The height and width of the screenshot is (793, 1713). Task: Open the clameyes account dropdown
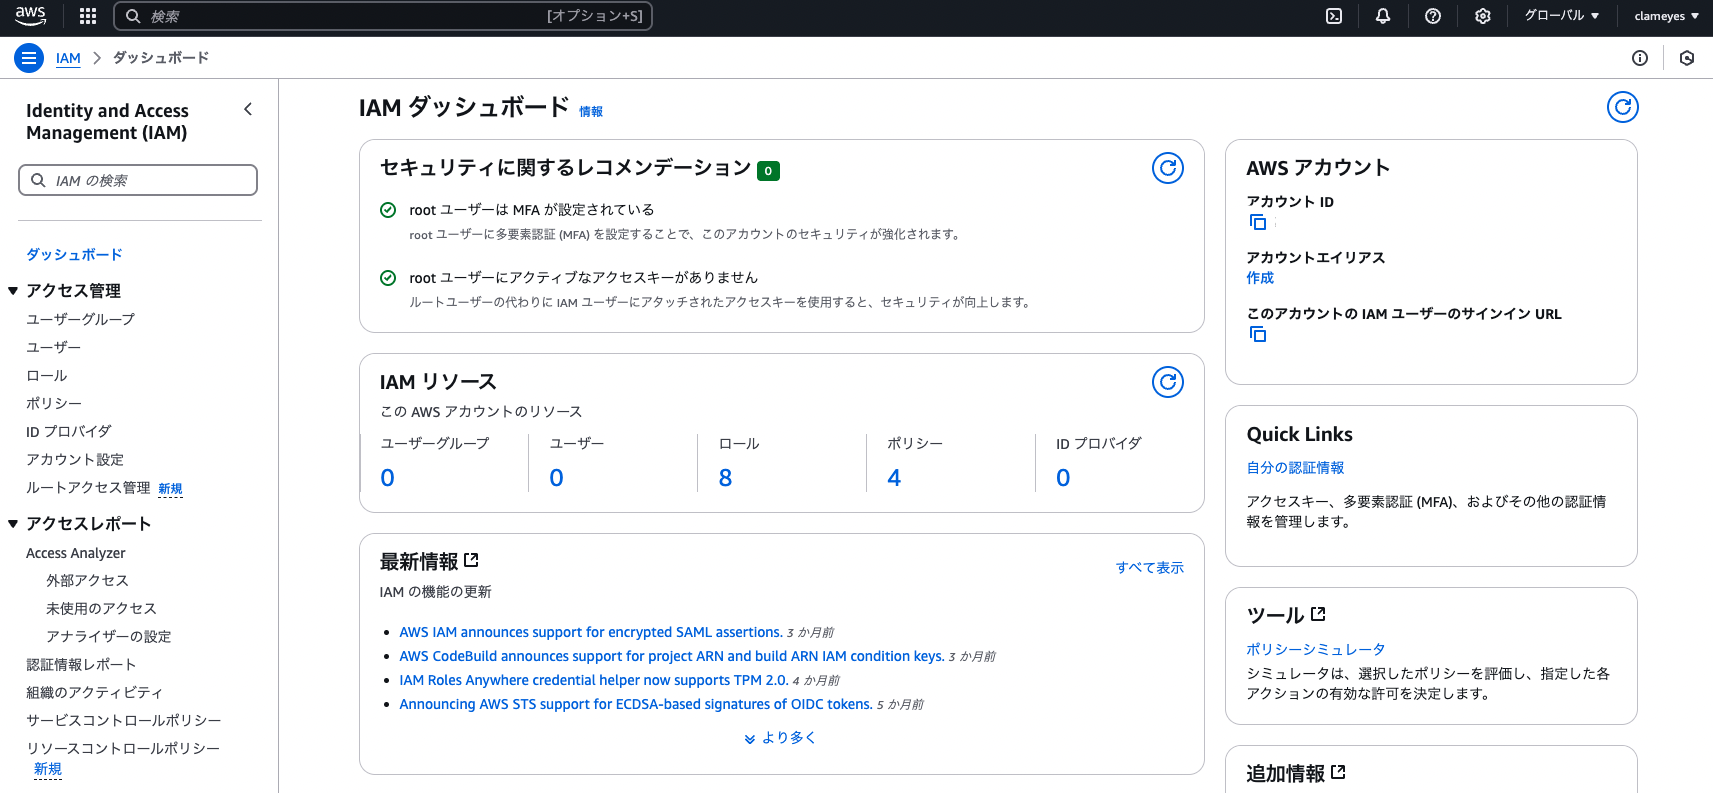[x=1667, y=16]
